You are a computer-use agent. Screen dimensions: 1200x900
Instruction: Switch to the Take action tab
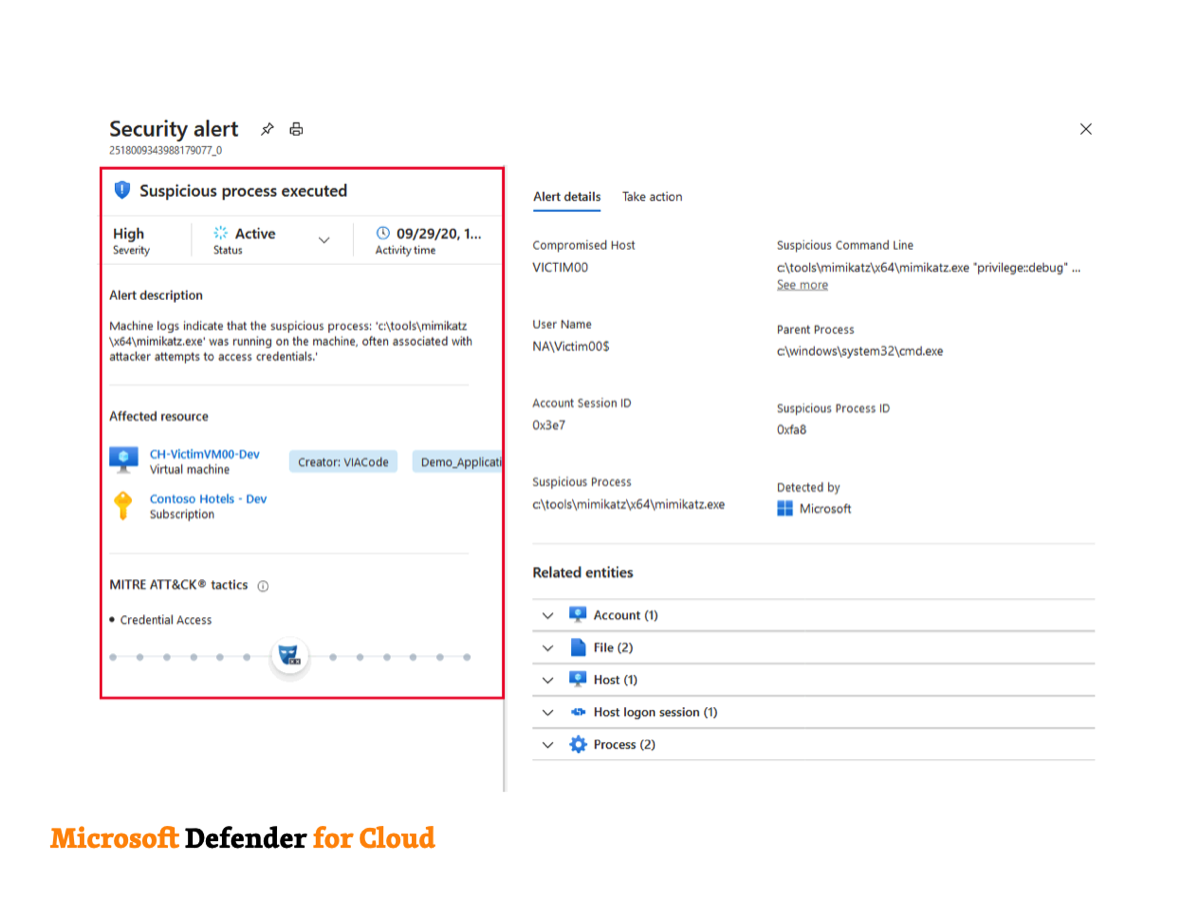[x=652, y=197]
